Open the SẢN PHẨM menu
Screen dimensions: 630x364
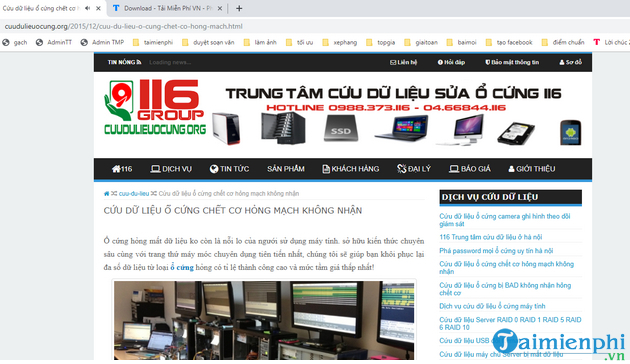tap(286, 169)
